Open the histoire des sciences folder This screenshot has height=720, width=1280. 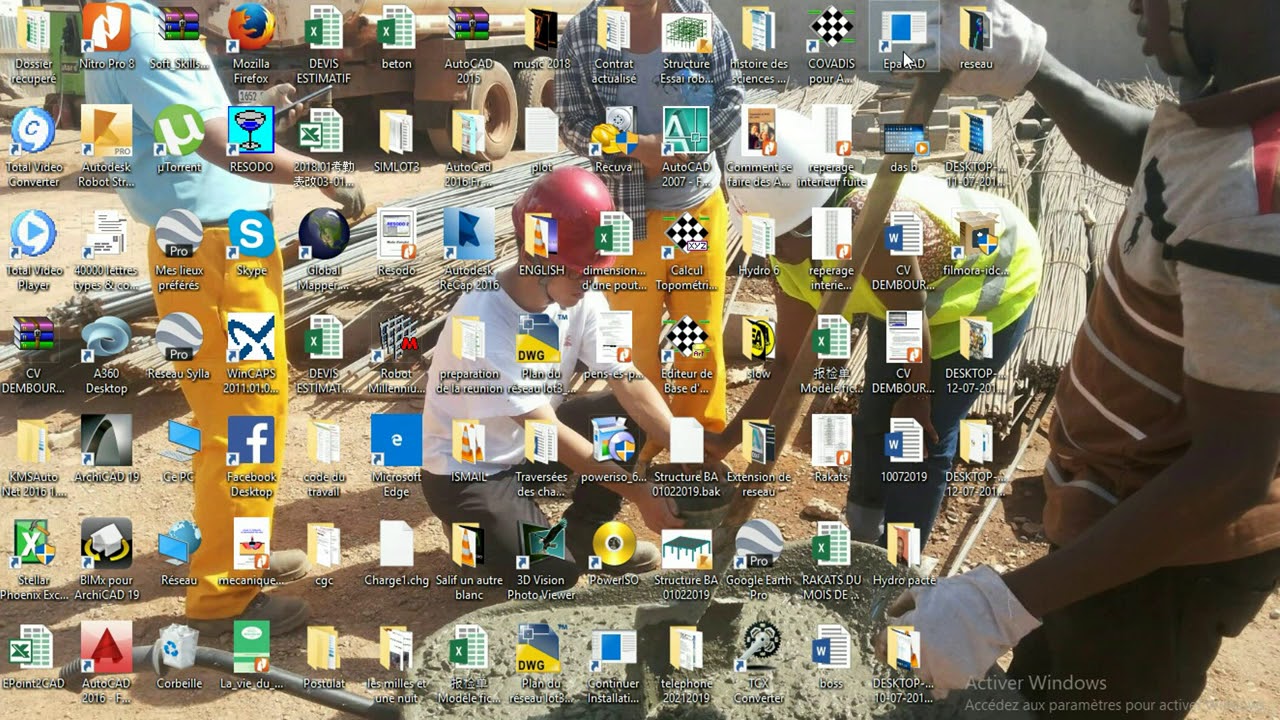pos(759,45)
